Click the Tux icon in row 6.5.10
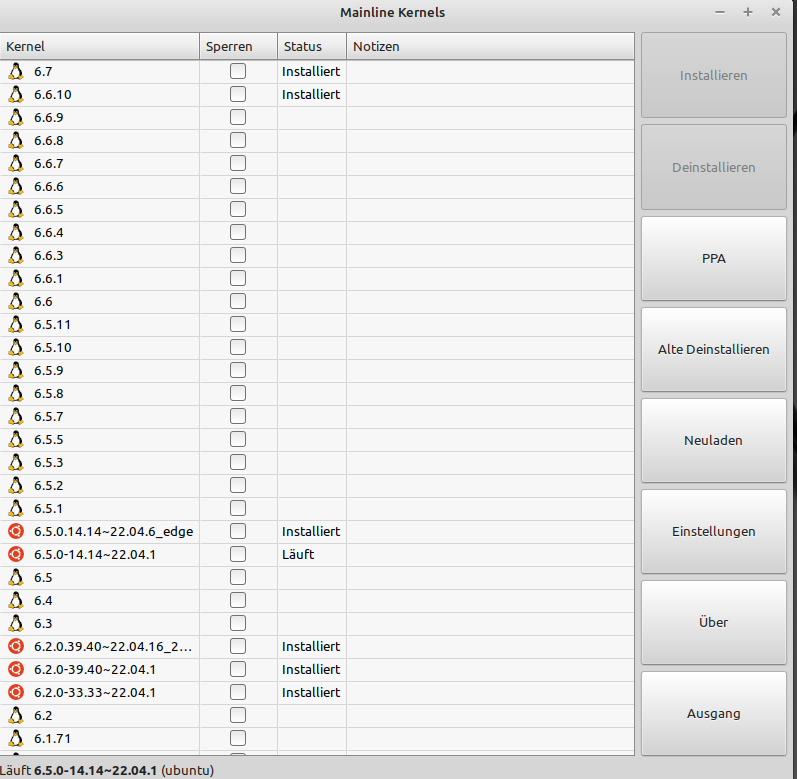The image size is (797, 779). pos(16,348)
